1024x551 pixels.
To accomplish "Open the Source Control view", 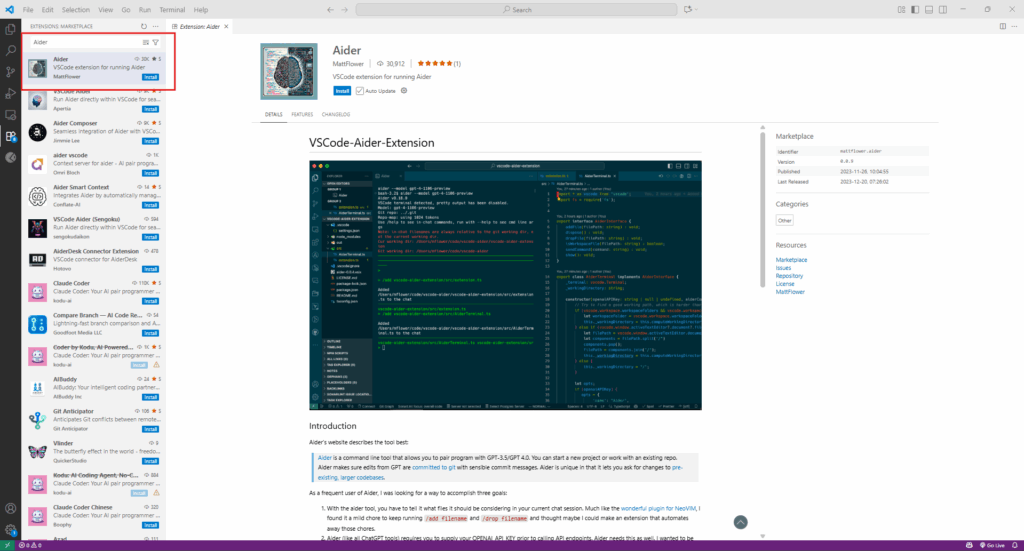I will tap(11, 71).
